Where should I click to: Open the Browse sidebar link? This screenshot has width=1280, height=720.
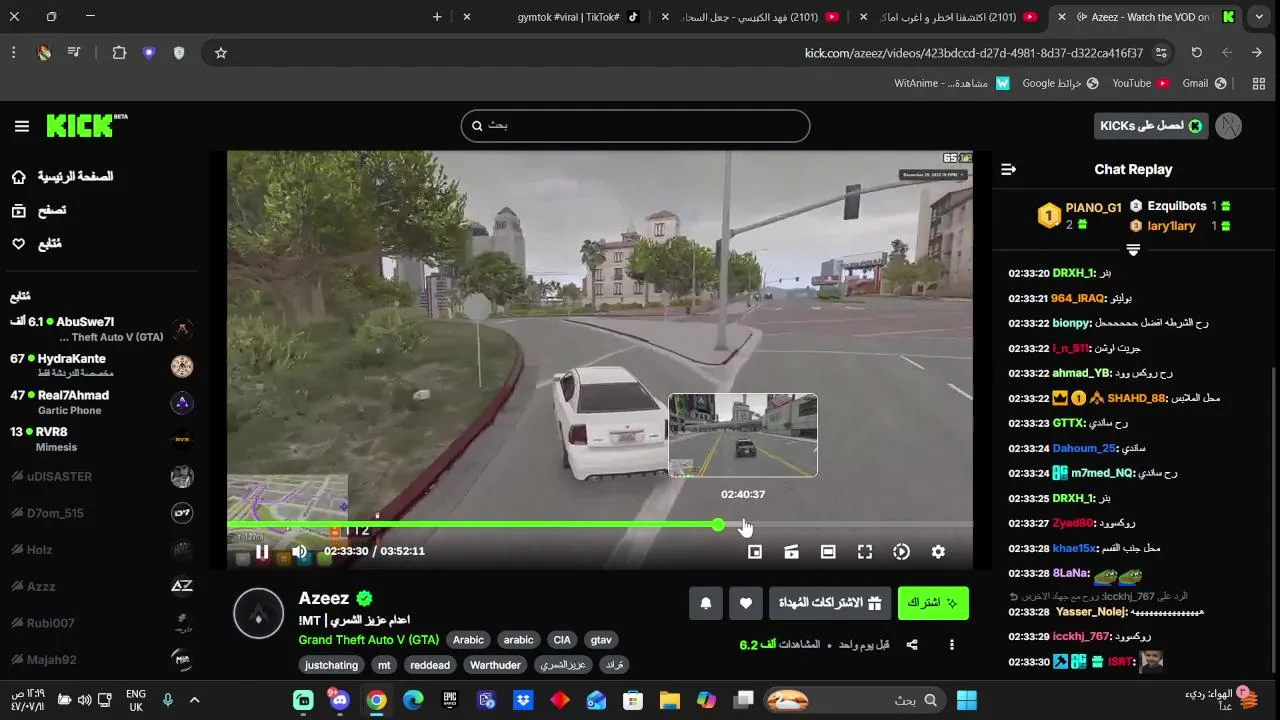(x=38, y=210)
